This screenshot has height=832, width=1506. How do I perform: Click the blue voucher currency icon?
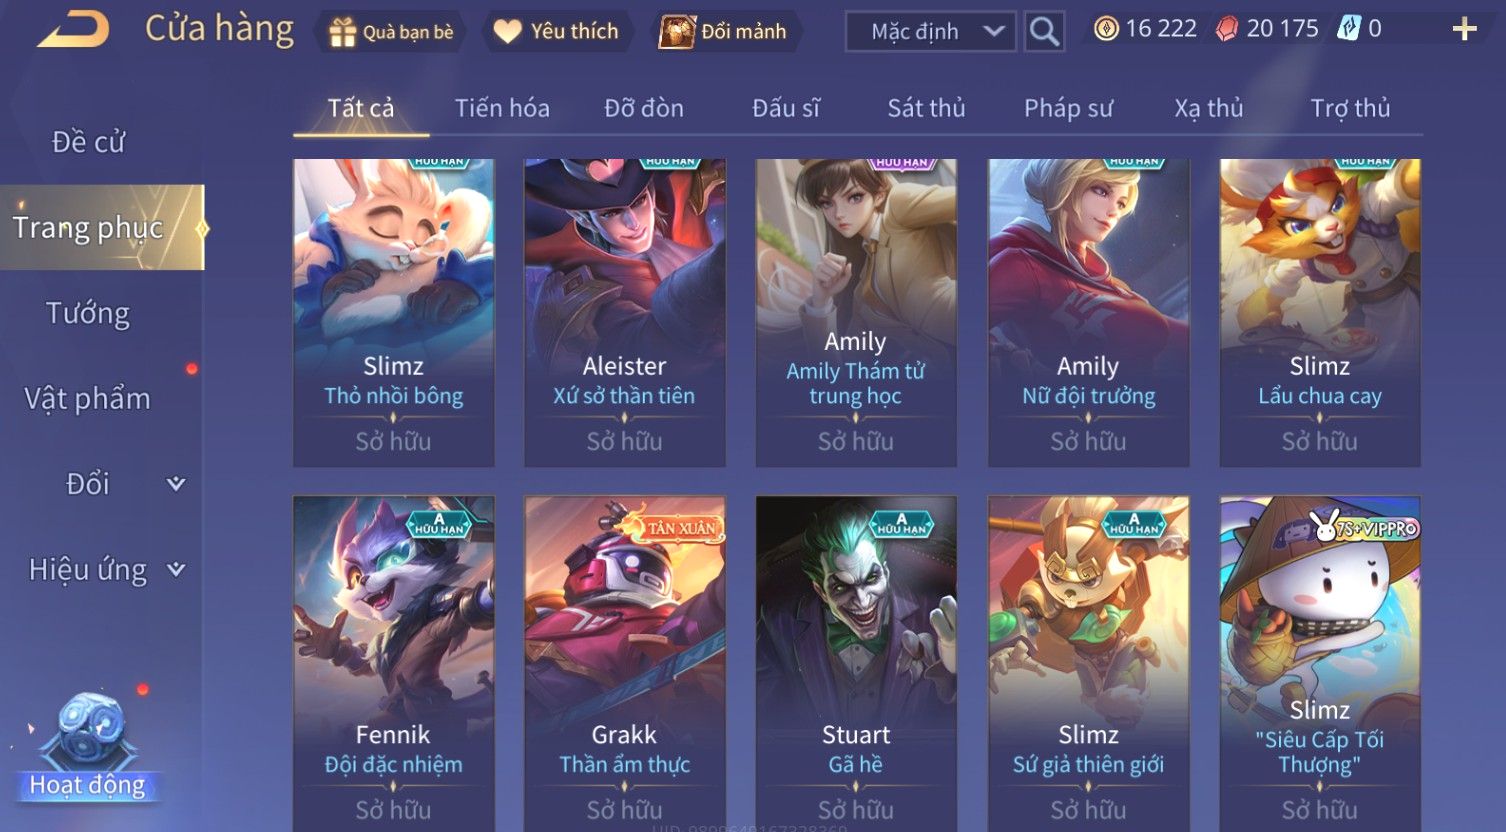[1349, 29]
